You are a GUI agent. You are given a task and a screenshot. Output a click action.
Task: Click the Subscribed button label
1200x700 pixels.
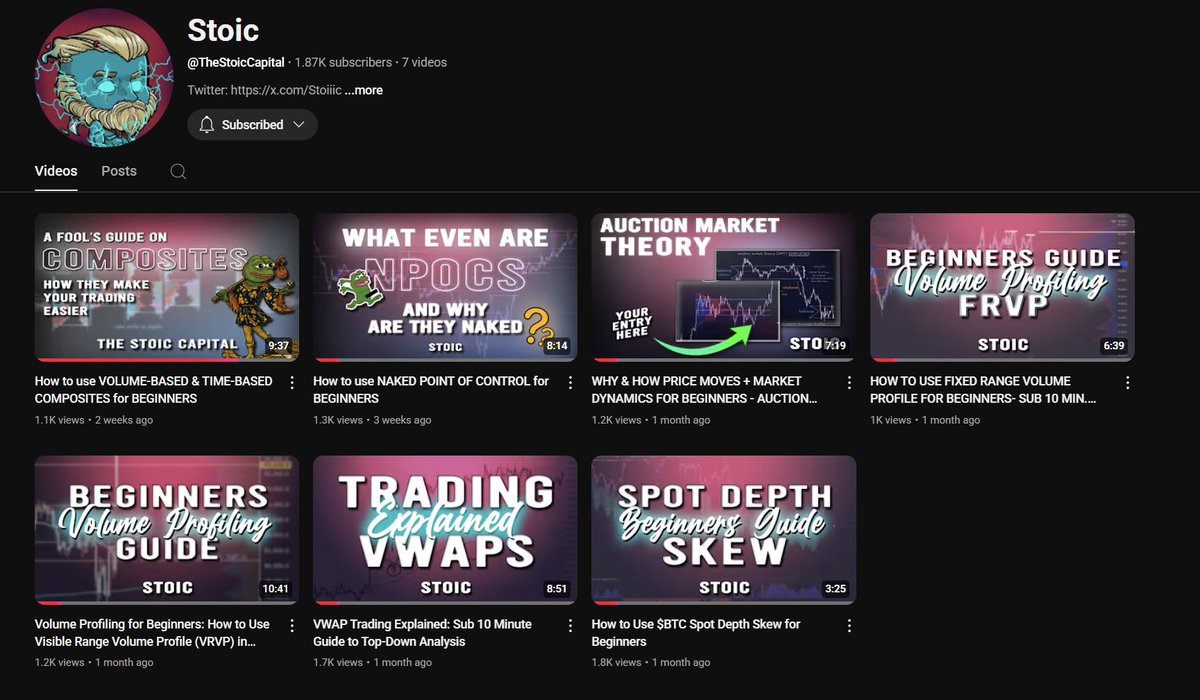[x=252, y=125]
